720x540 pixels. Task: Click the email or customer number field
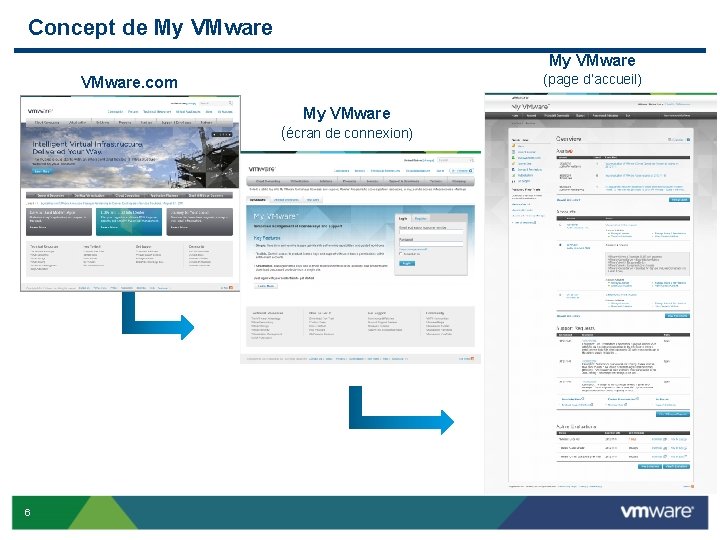point(431,232)
